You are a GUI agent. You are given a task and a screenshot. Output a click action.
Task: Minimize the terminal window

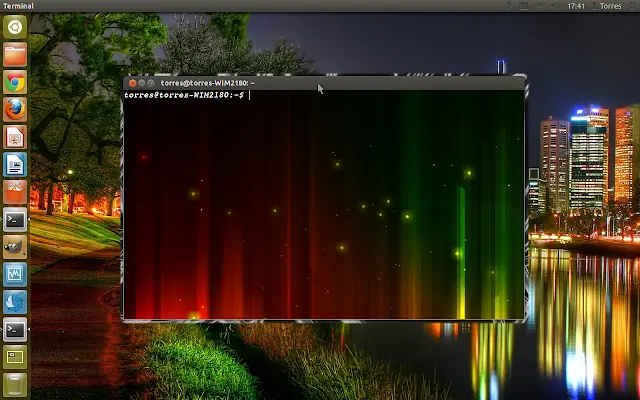tap(142, 83)
